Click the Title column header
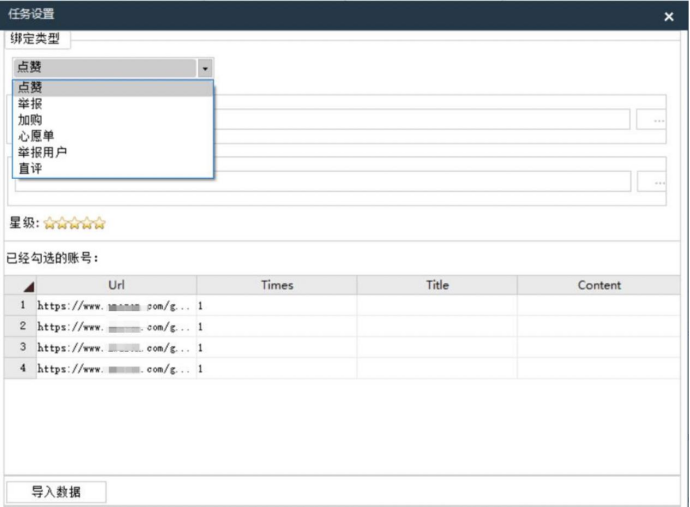 click(x=437, y=285)
